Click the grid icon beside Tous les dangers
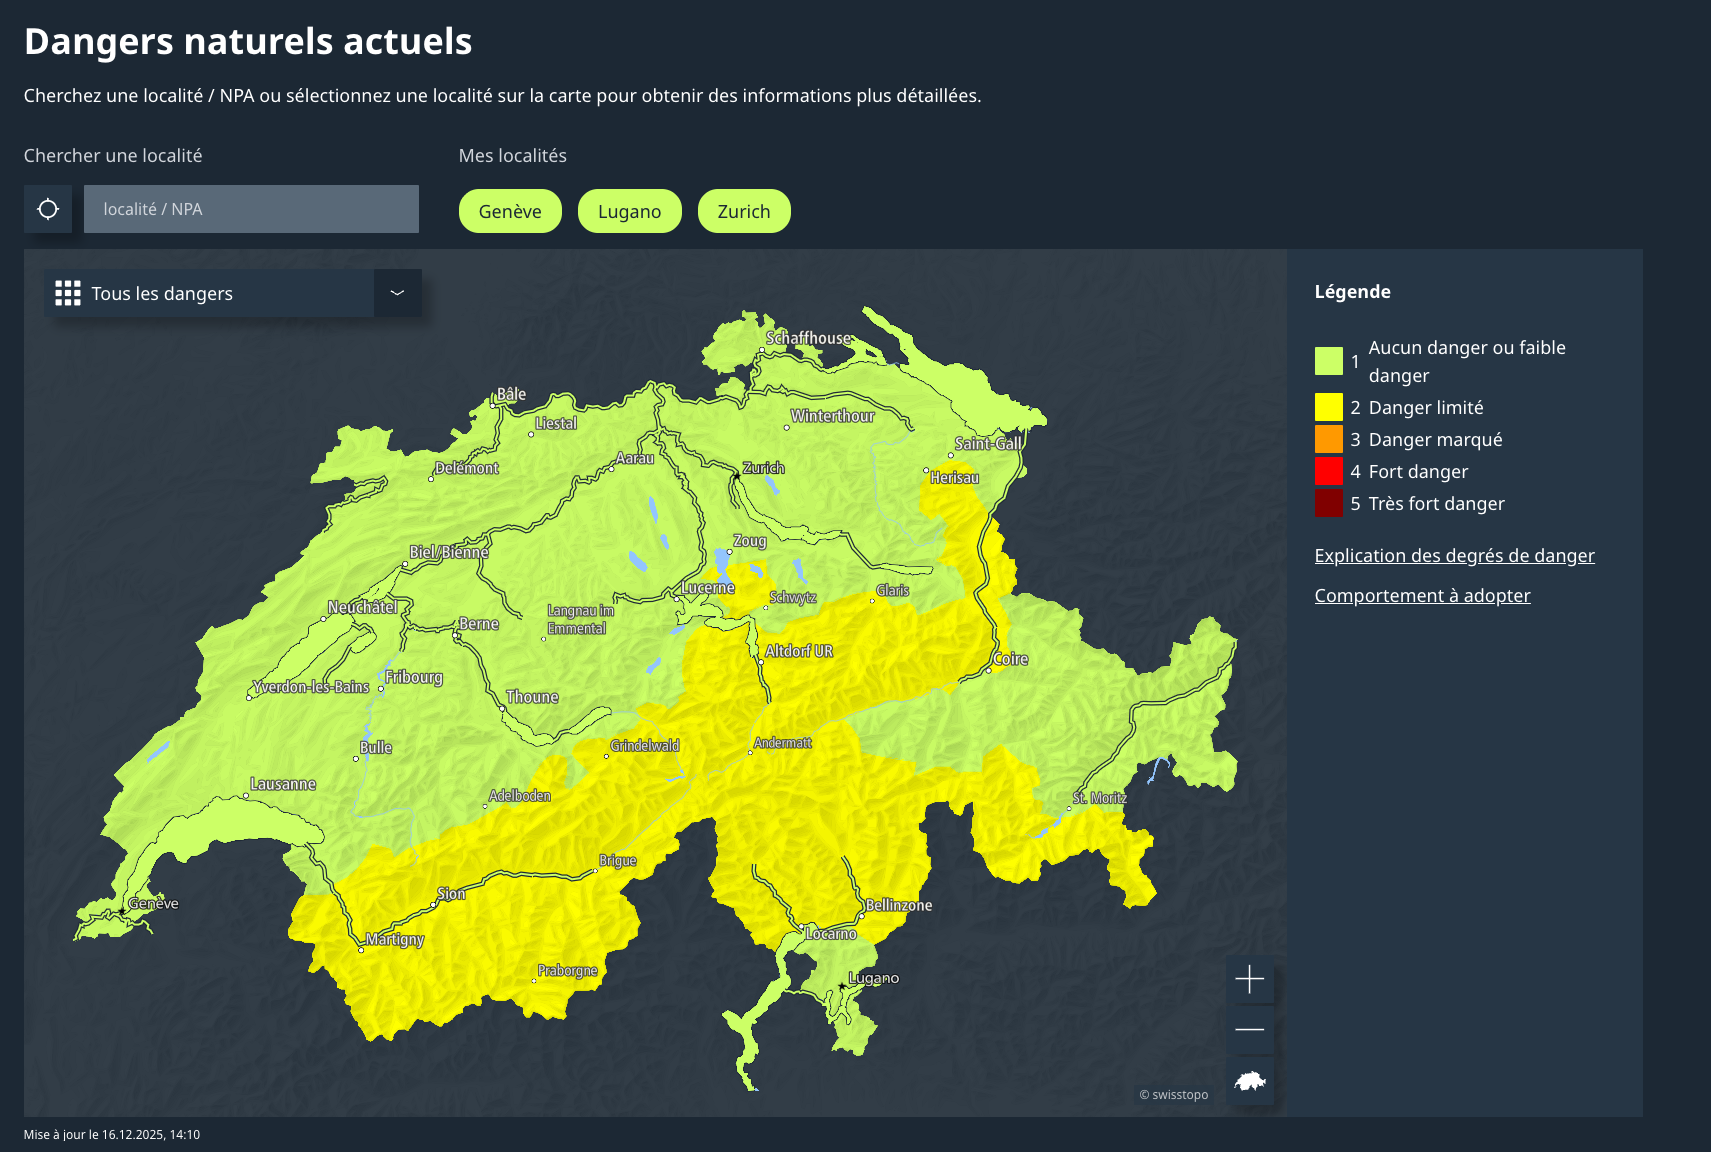The width and height of the screenshot is (1711, 1152). tap(68, 293)
